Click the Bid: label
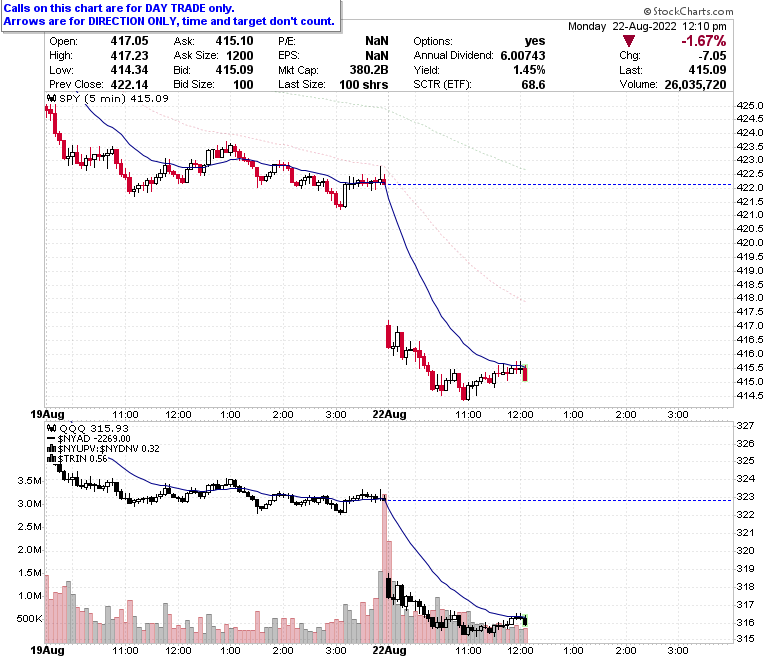 (x=183, y=70)
